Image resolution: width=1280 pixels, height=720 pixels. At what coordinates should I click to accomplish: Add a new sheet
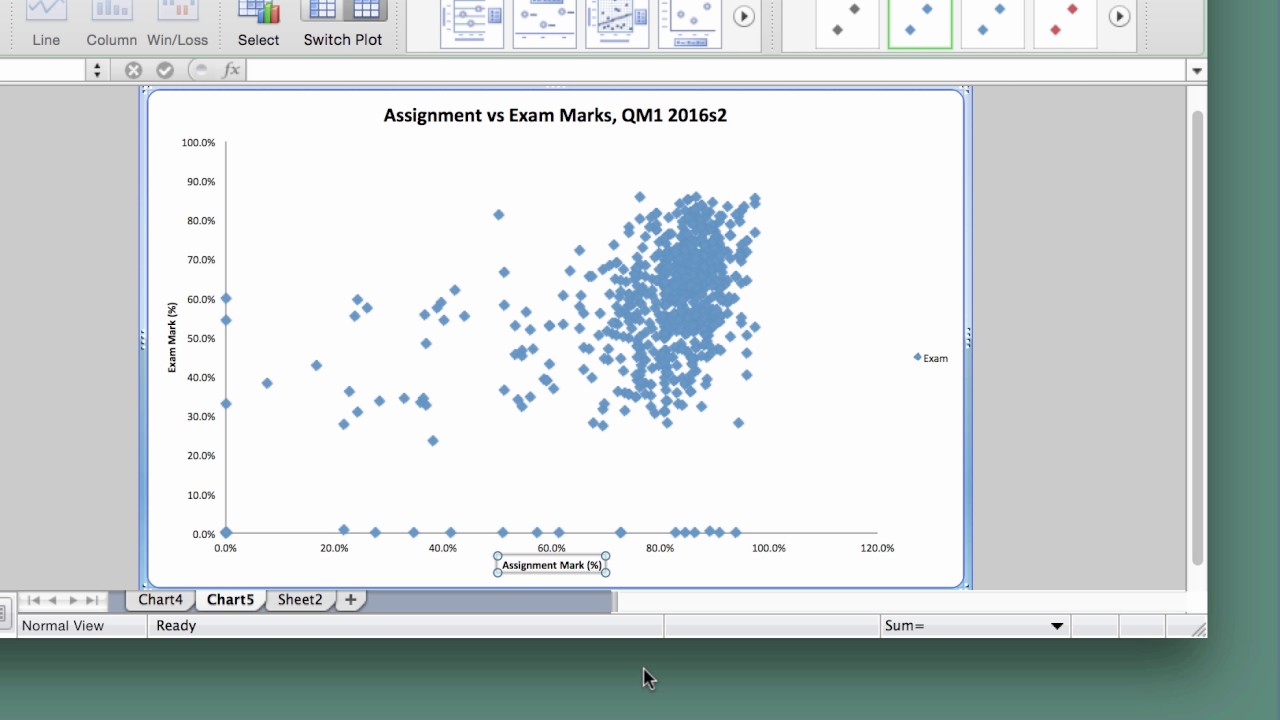coord(350,600)
